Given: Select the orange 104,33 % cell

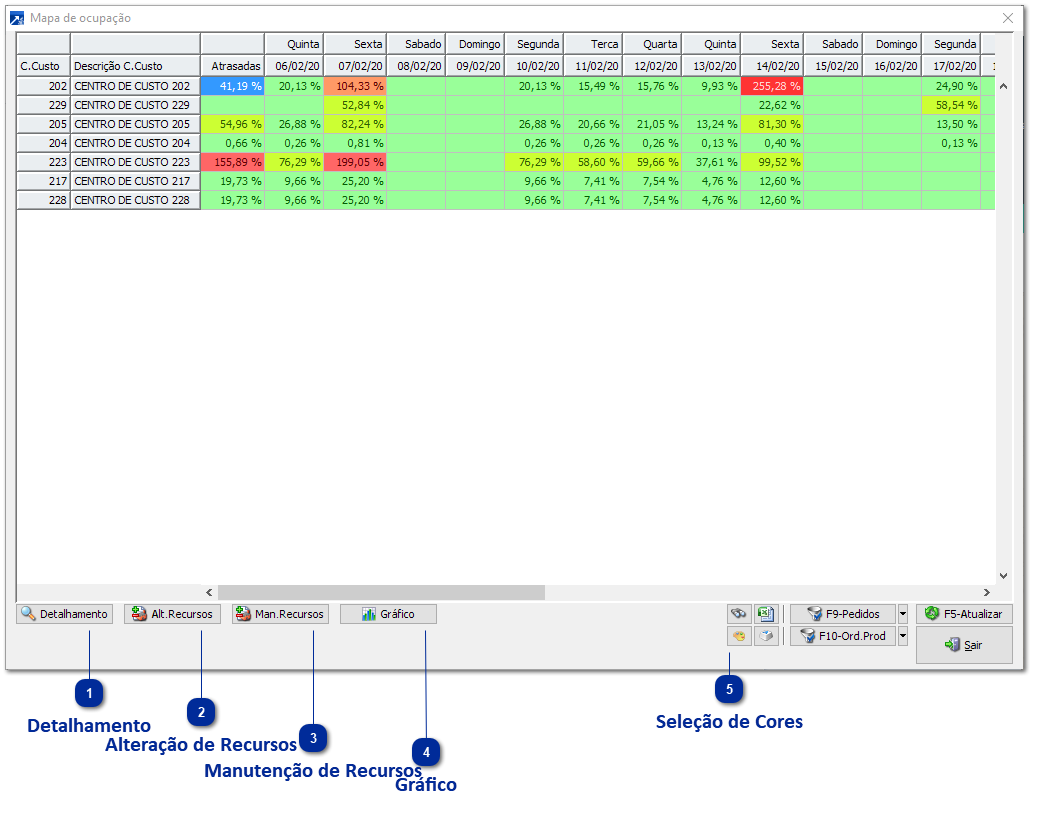Looking at the screenshot, I should coord(355,86).
